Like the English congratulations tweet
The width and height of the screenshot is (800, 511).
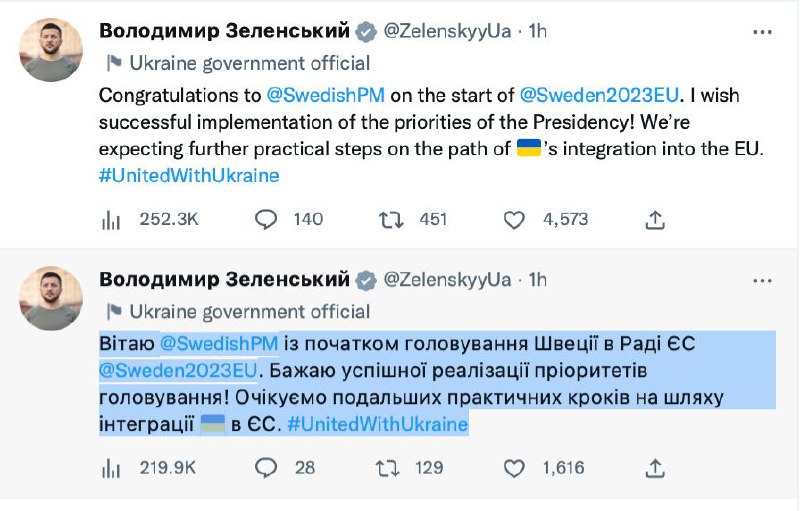tap(515, 219)
